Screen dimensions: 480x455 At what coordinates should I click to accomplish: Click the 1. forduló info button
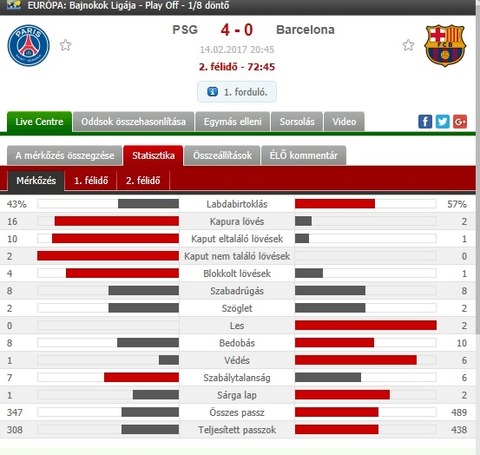point(237,92)
